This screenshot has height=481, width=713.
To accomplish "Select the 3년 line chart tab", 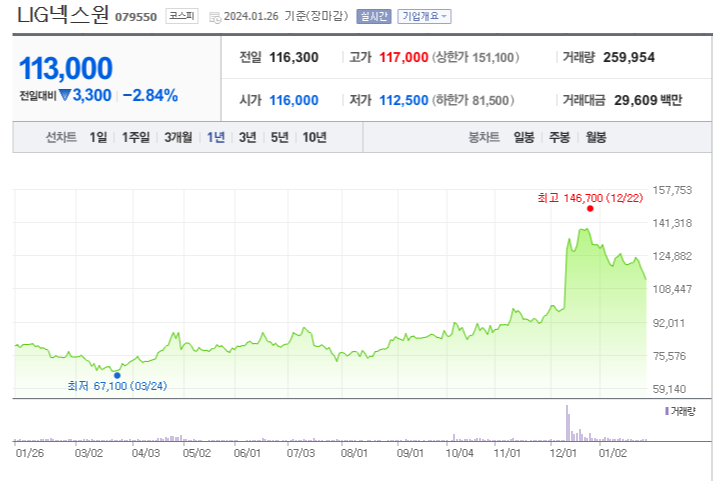I will tap(248, 137).
